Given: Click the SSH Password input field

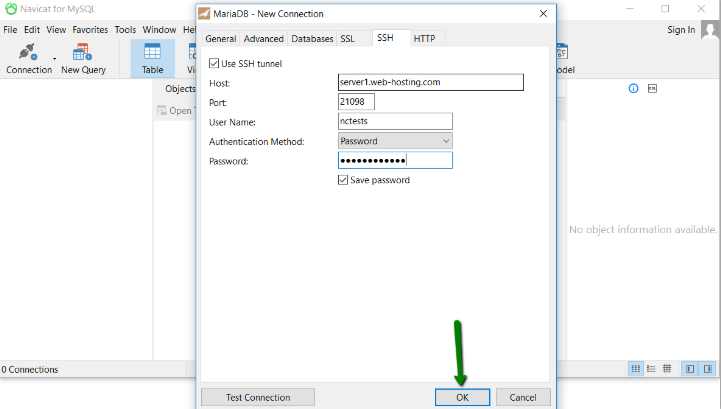Looking at the screenshot, I should pyautogui.click(x=395, y=160).
